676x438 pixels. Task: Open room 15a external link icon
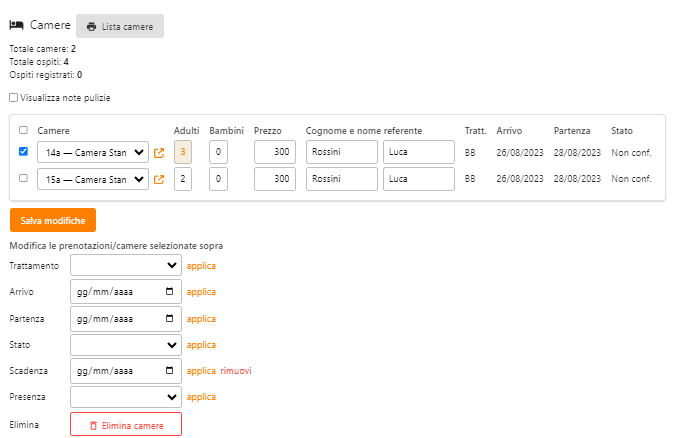159,180
